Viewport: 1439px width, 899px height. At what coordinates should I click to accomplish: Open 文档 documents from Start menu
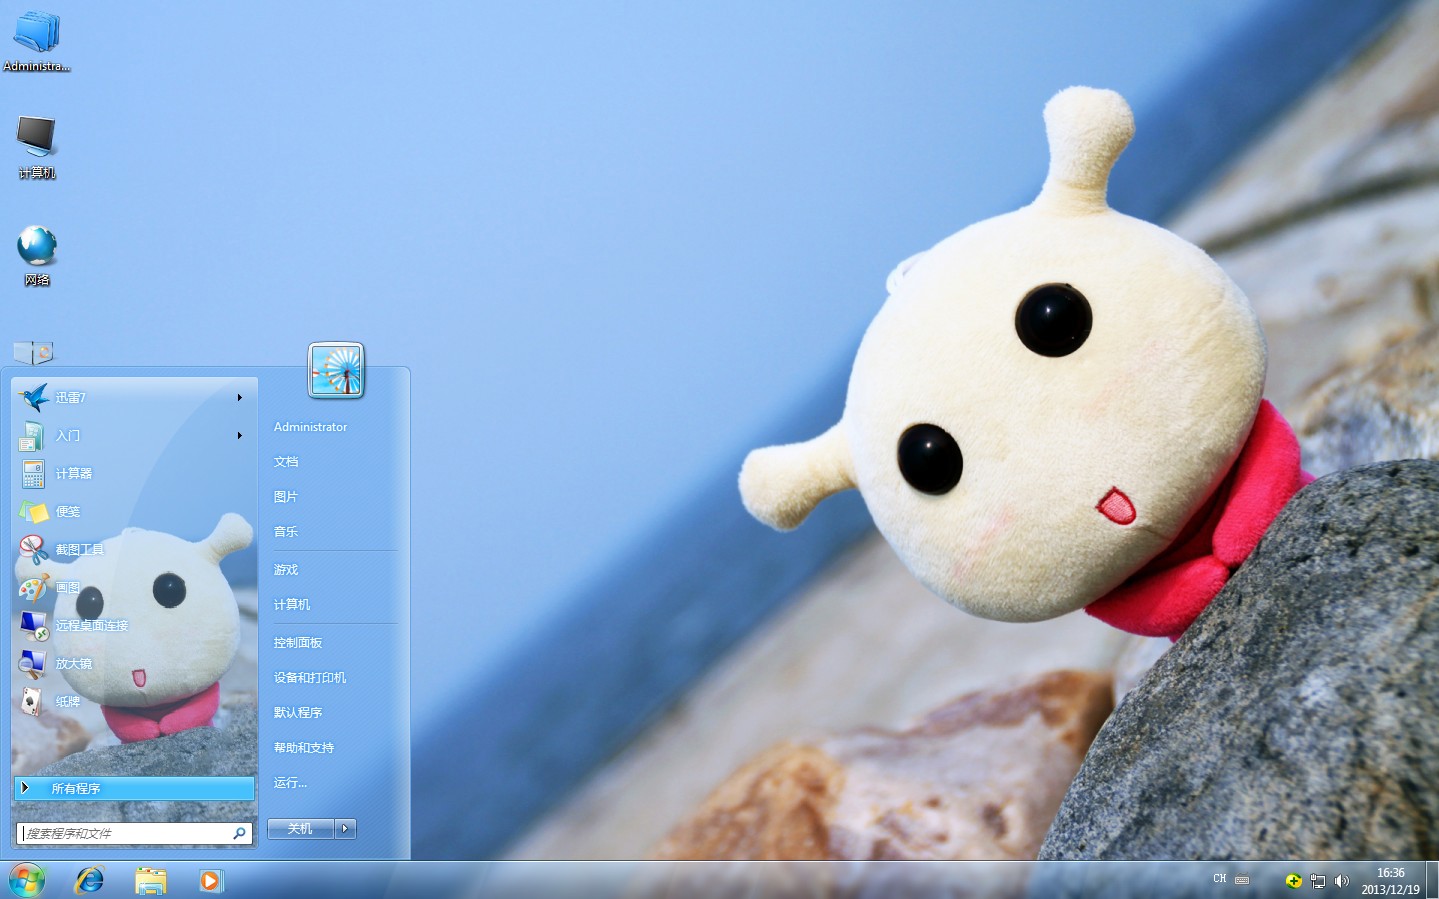click(286, 462)
